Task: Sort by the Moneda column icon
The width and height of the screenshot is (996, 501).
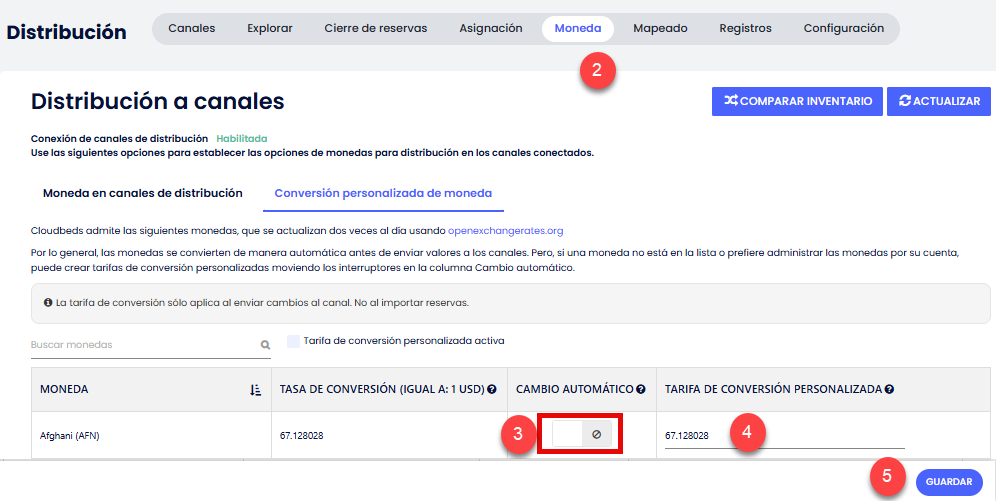Action: click(x=255, y=390)
